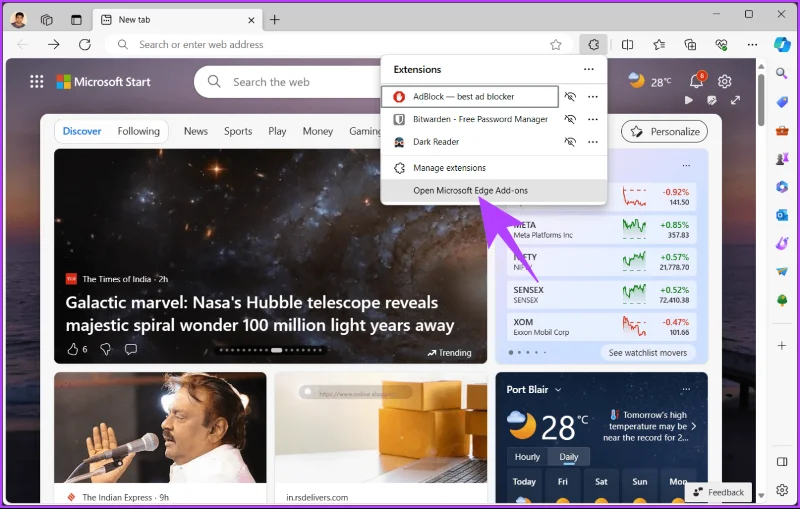Screen dimensions: 800x509
Task: Open the Microsoft Start apps grid launcher
Action: [37, 82]
